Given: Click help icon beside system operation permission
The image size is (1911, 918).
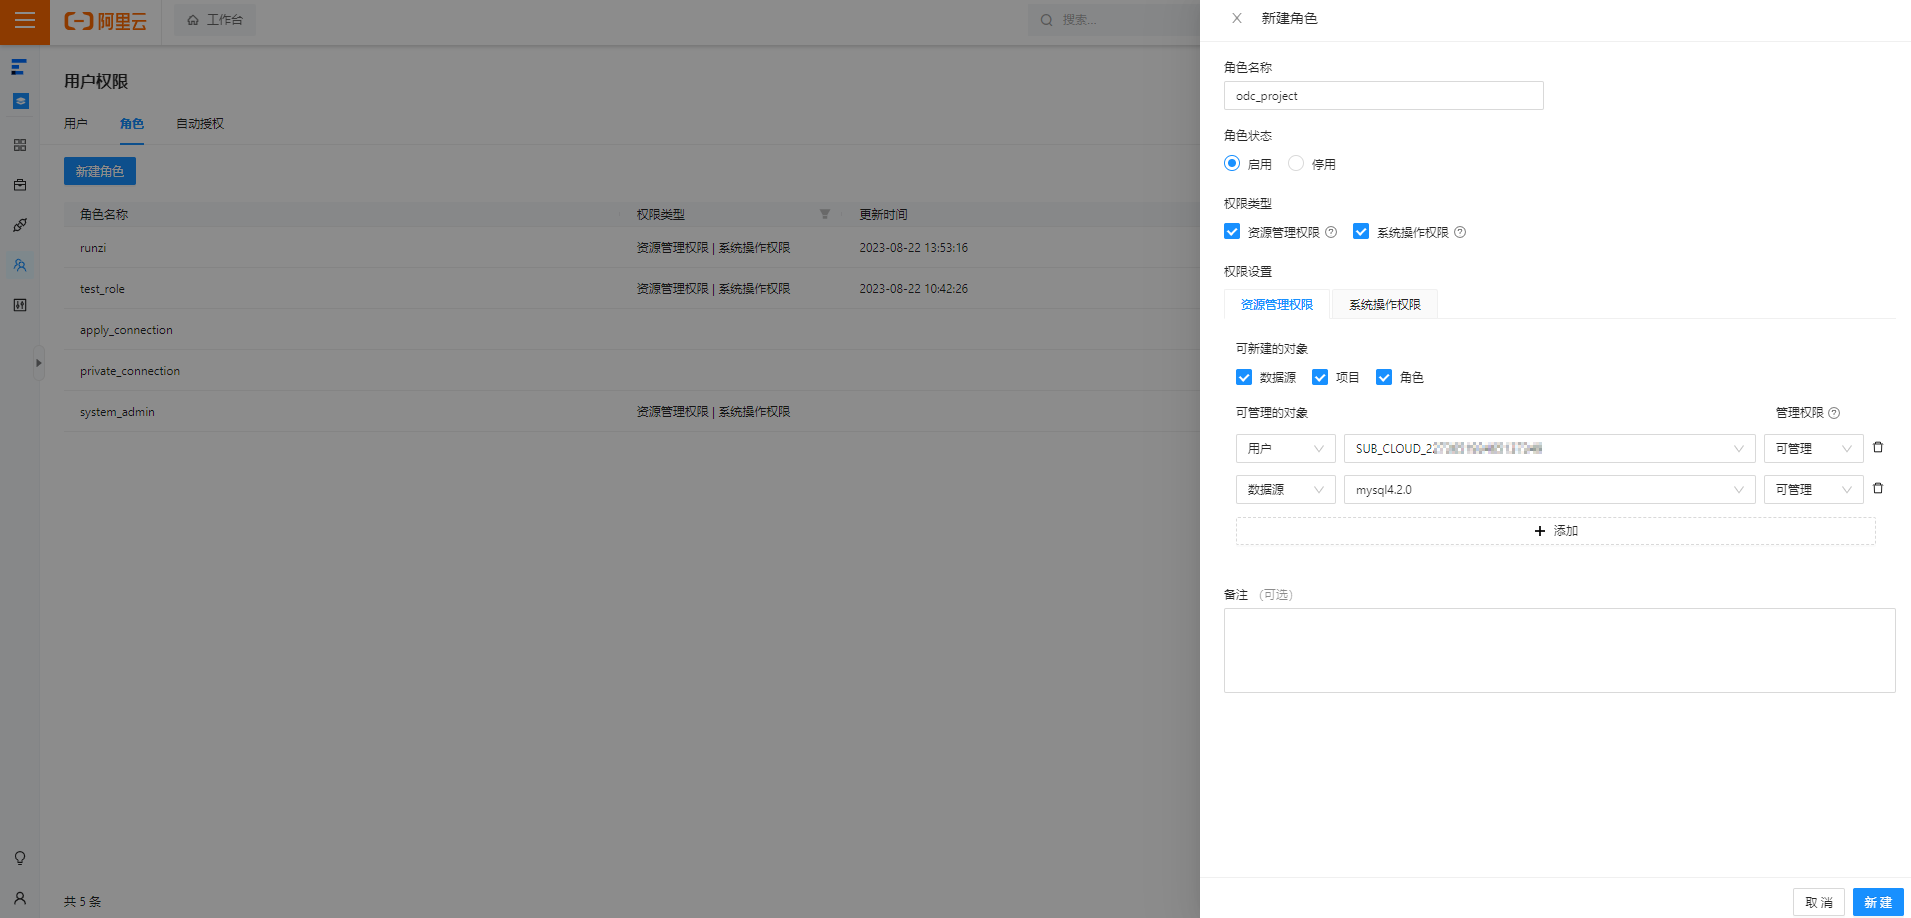Looking at the screenshot, I should [1460, 232].
